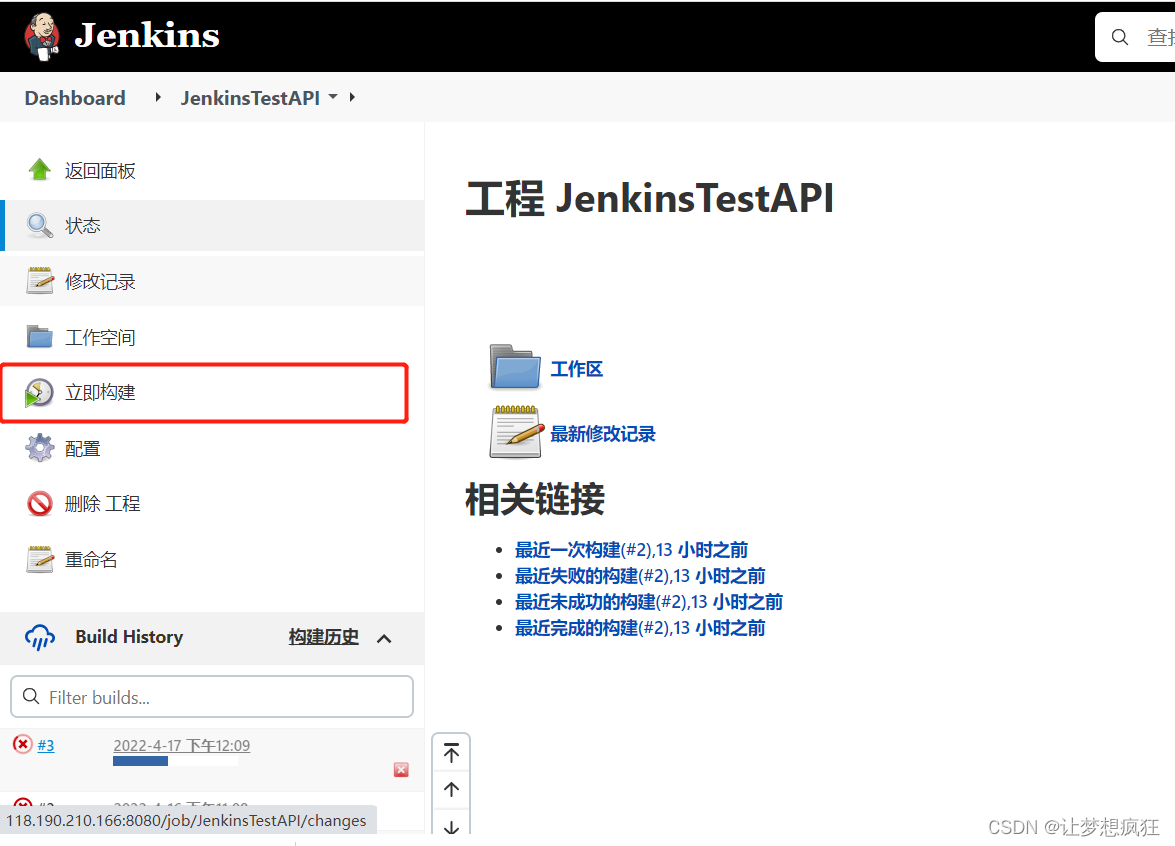
Task: Click the notepad icon beside 最新修改记录
Action: pyautogui.click(x=516, y=432)
